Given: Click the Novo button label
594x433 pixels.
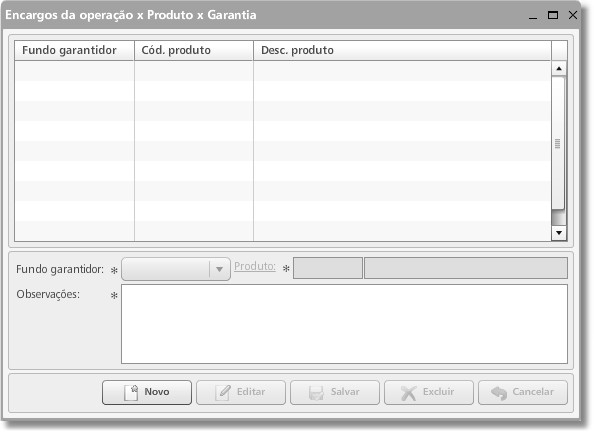Looking at the screenshot, I should point(157,392).
